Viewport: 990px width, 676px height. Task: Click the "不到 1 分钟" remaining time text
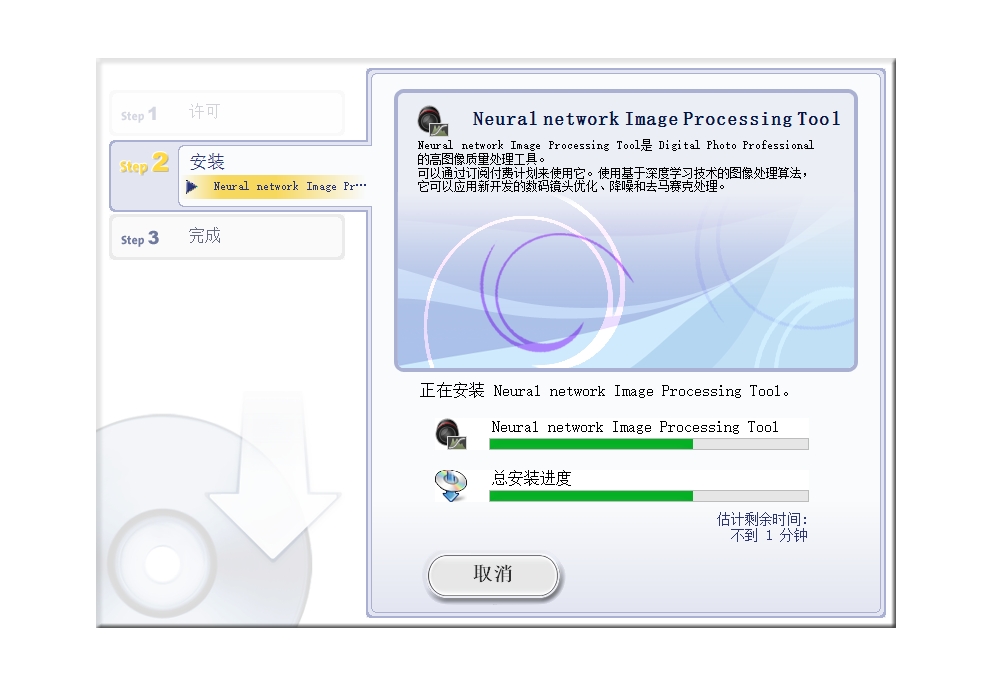[x=768, y=535]
